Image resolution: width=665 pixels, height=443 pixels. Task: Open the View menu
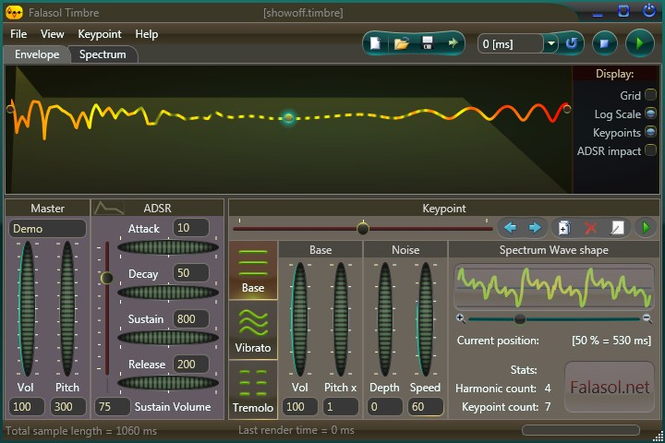pyautogui.click(x=52, y=34)
